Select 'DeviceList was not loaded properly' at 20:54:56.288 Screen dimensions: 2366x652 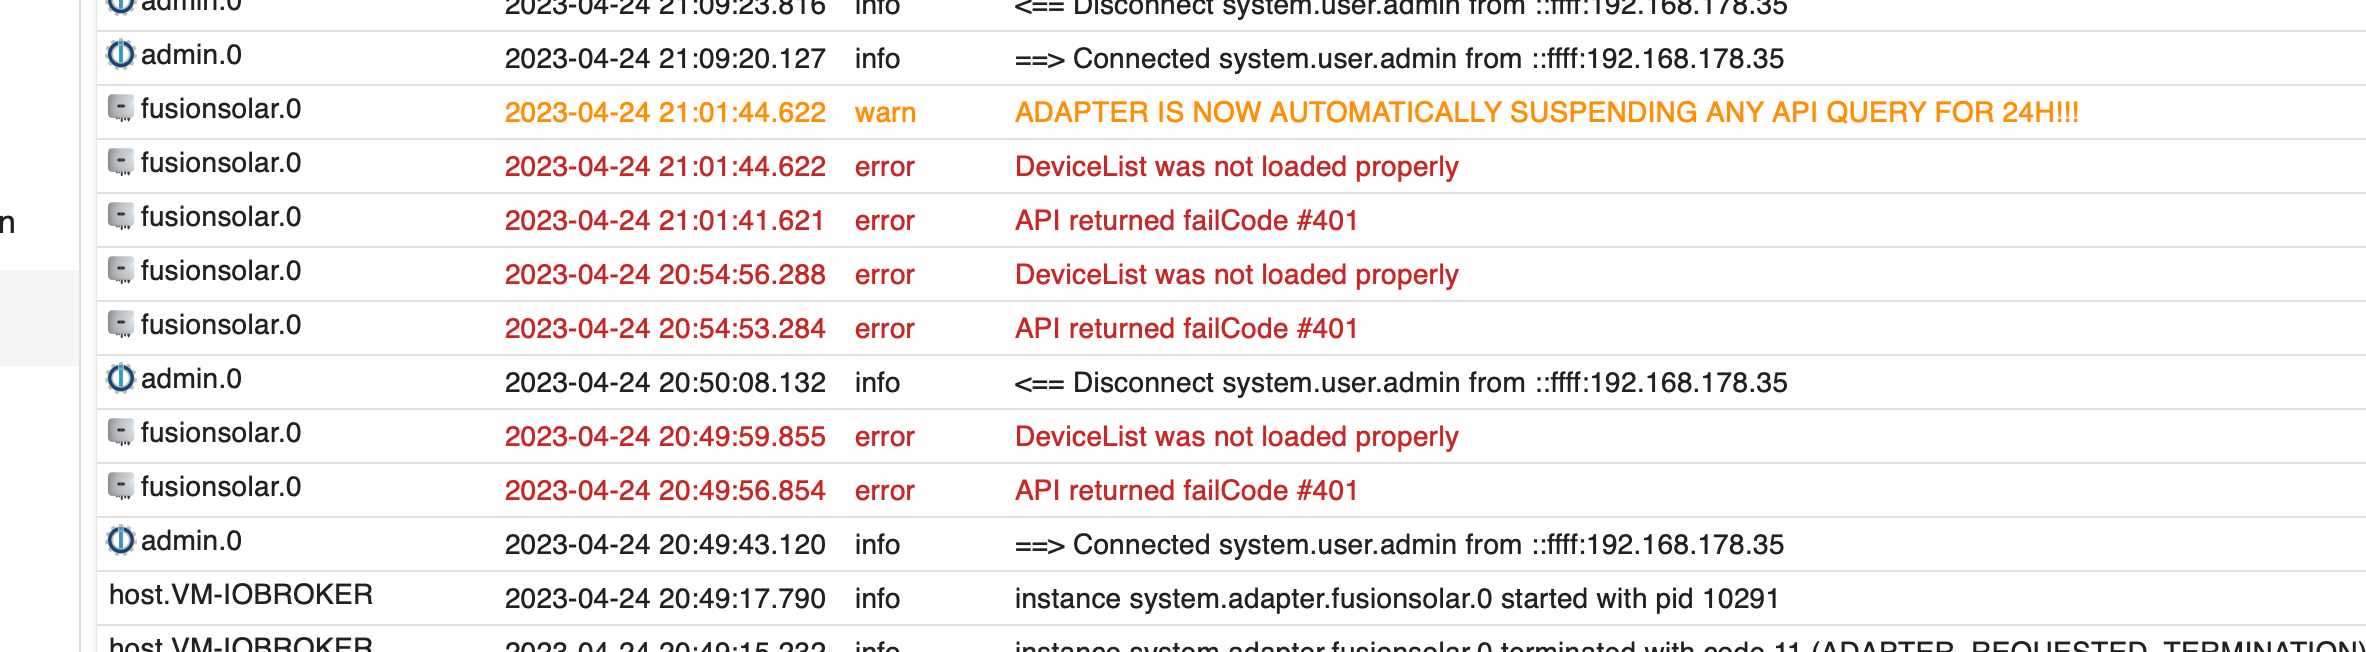point(1237,274)
